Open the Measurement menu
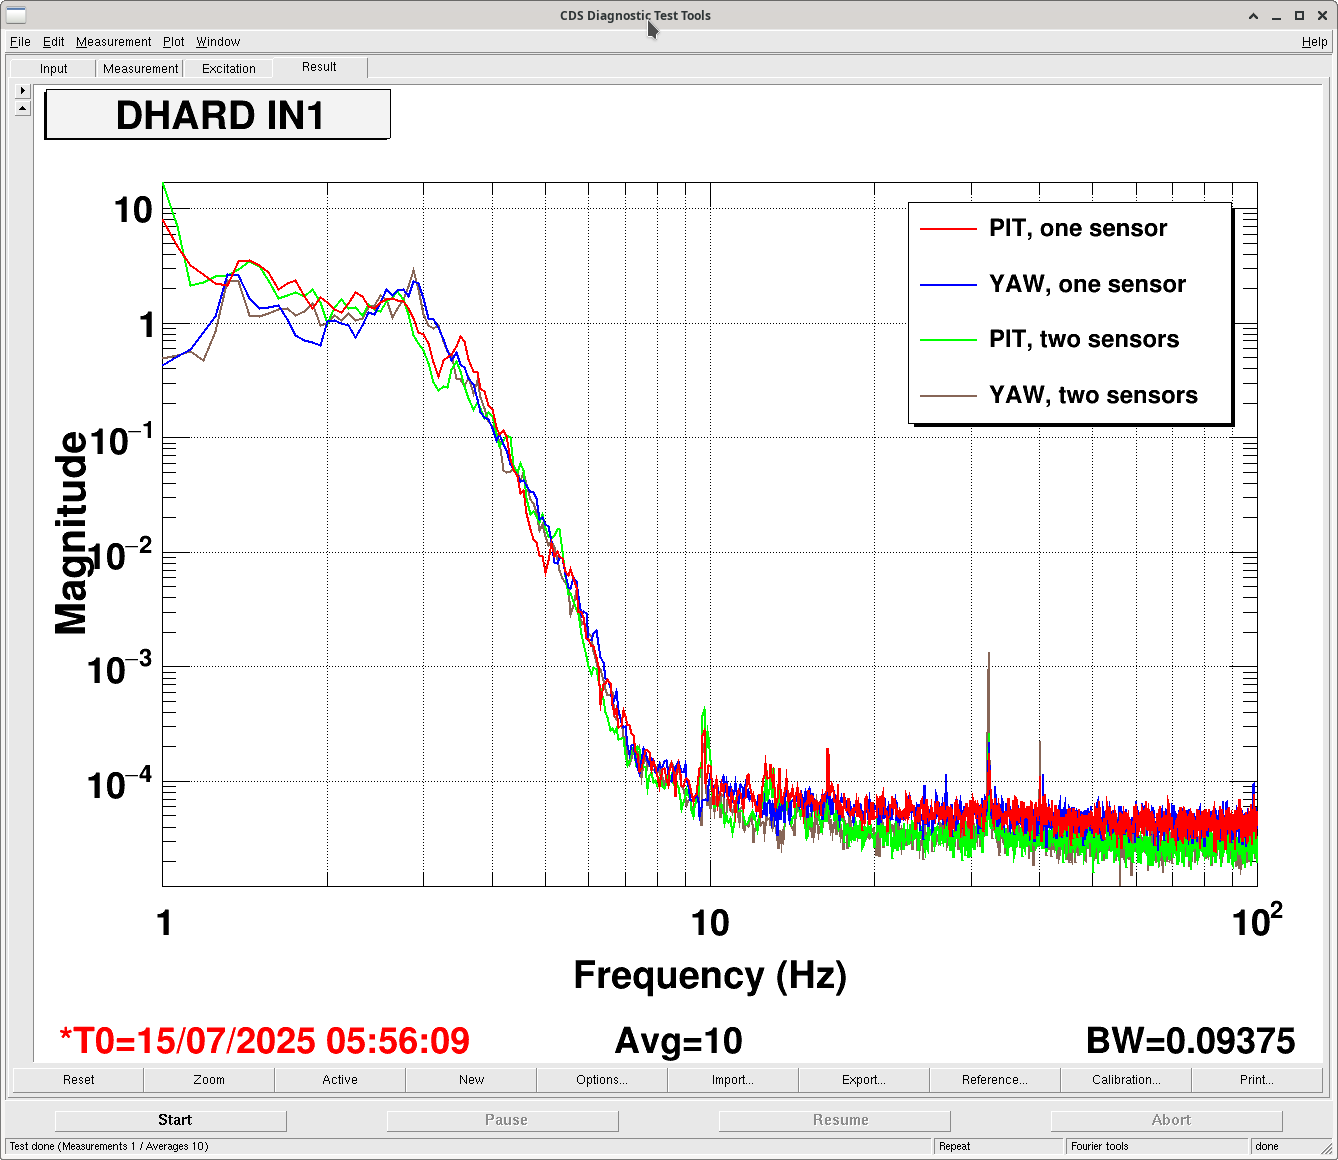The width and height of the screenshot is (1338, 1160). click(114, 42)
